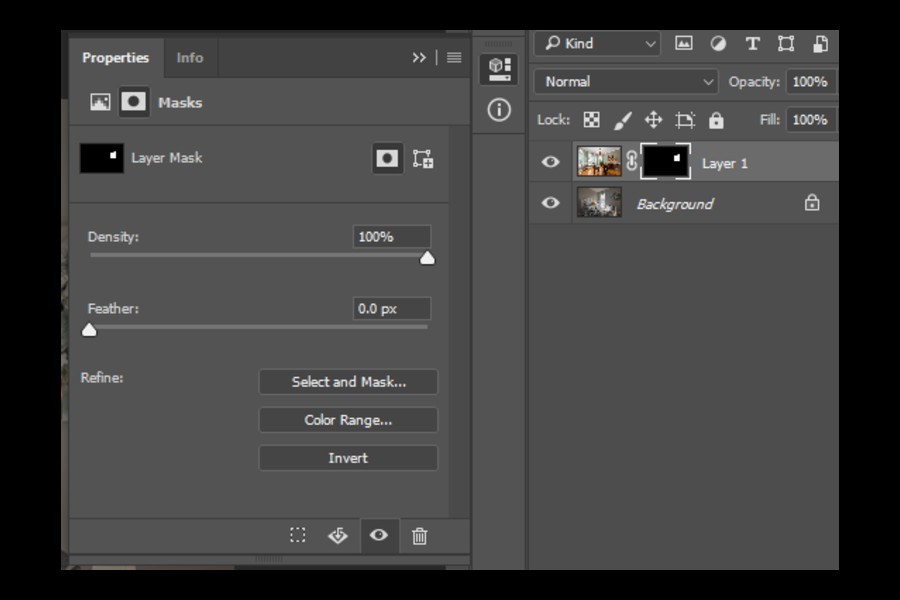Image resolution: width=900 pixels, height=600 pixels.
Task: Open the blend mode dropdown showing Normal
Action: coord(624,81)
